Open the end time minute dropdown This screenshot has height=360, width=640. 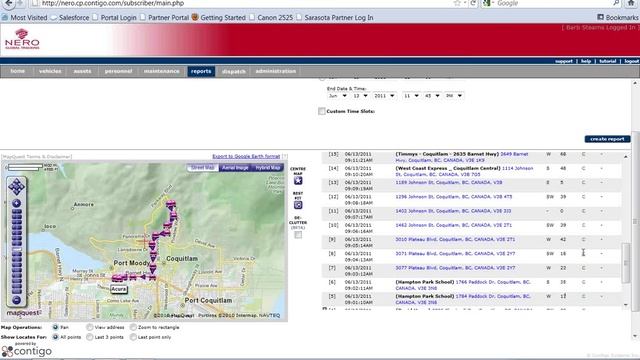[x=432, y=96]
